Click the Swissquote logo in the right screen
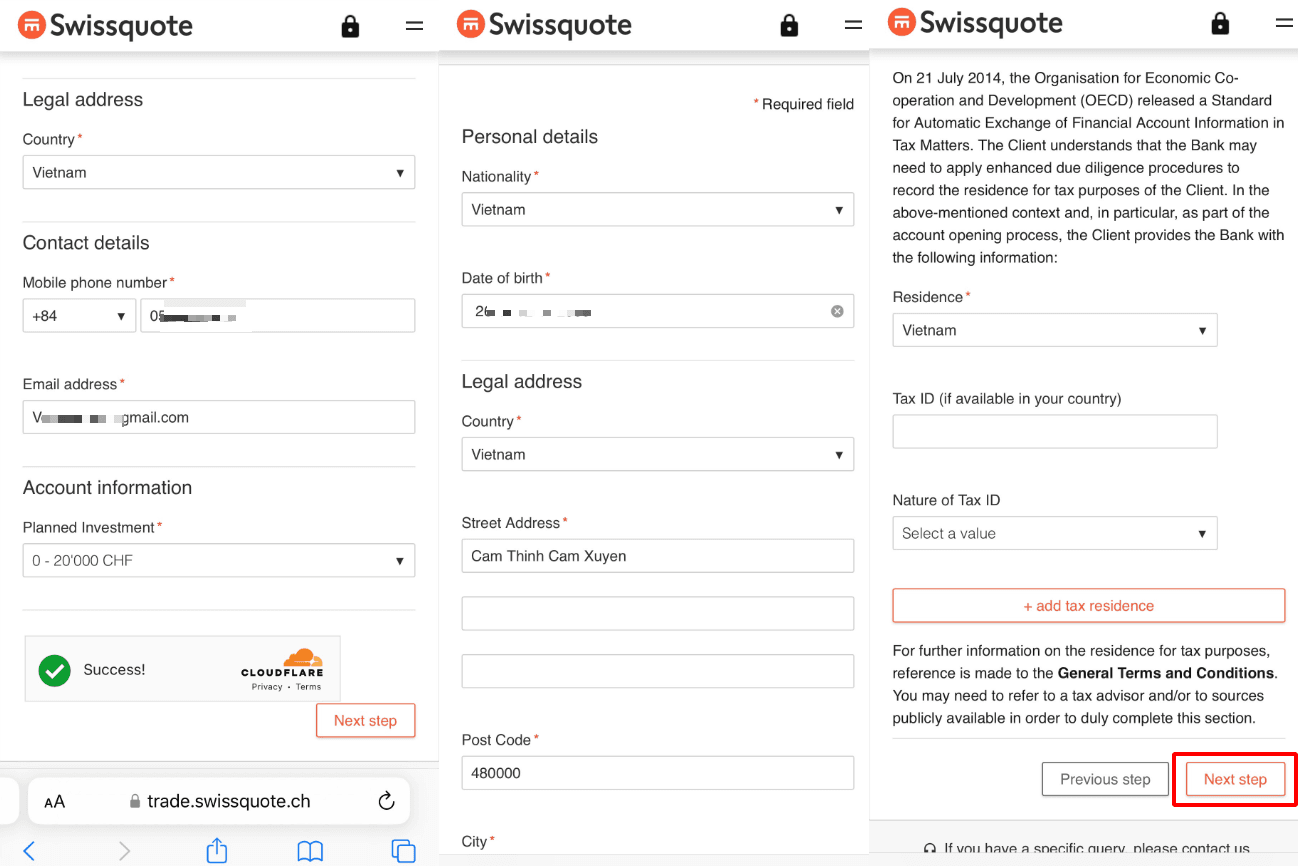The width and height of the screenshot is (1298, 866). pos(975,22)
